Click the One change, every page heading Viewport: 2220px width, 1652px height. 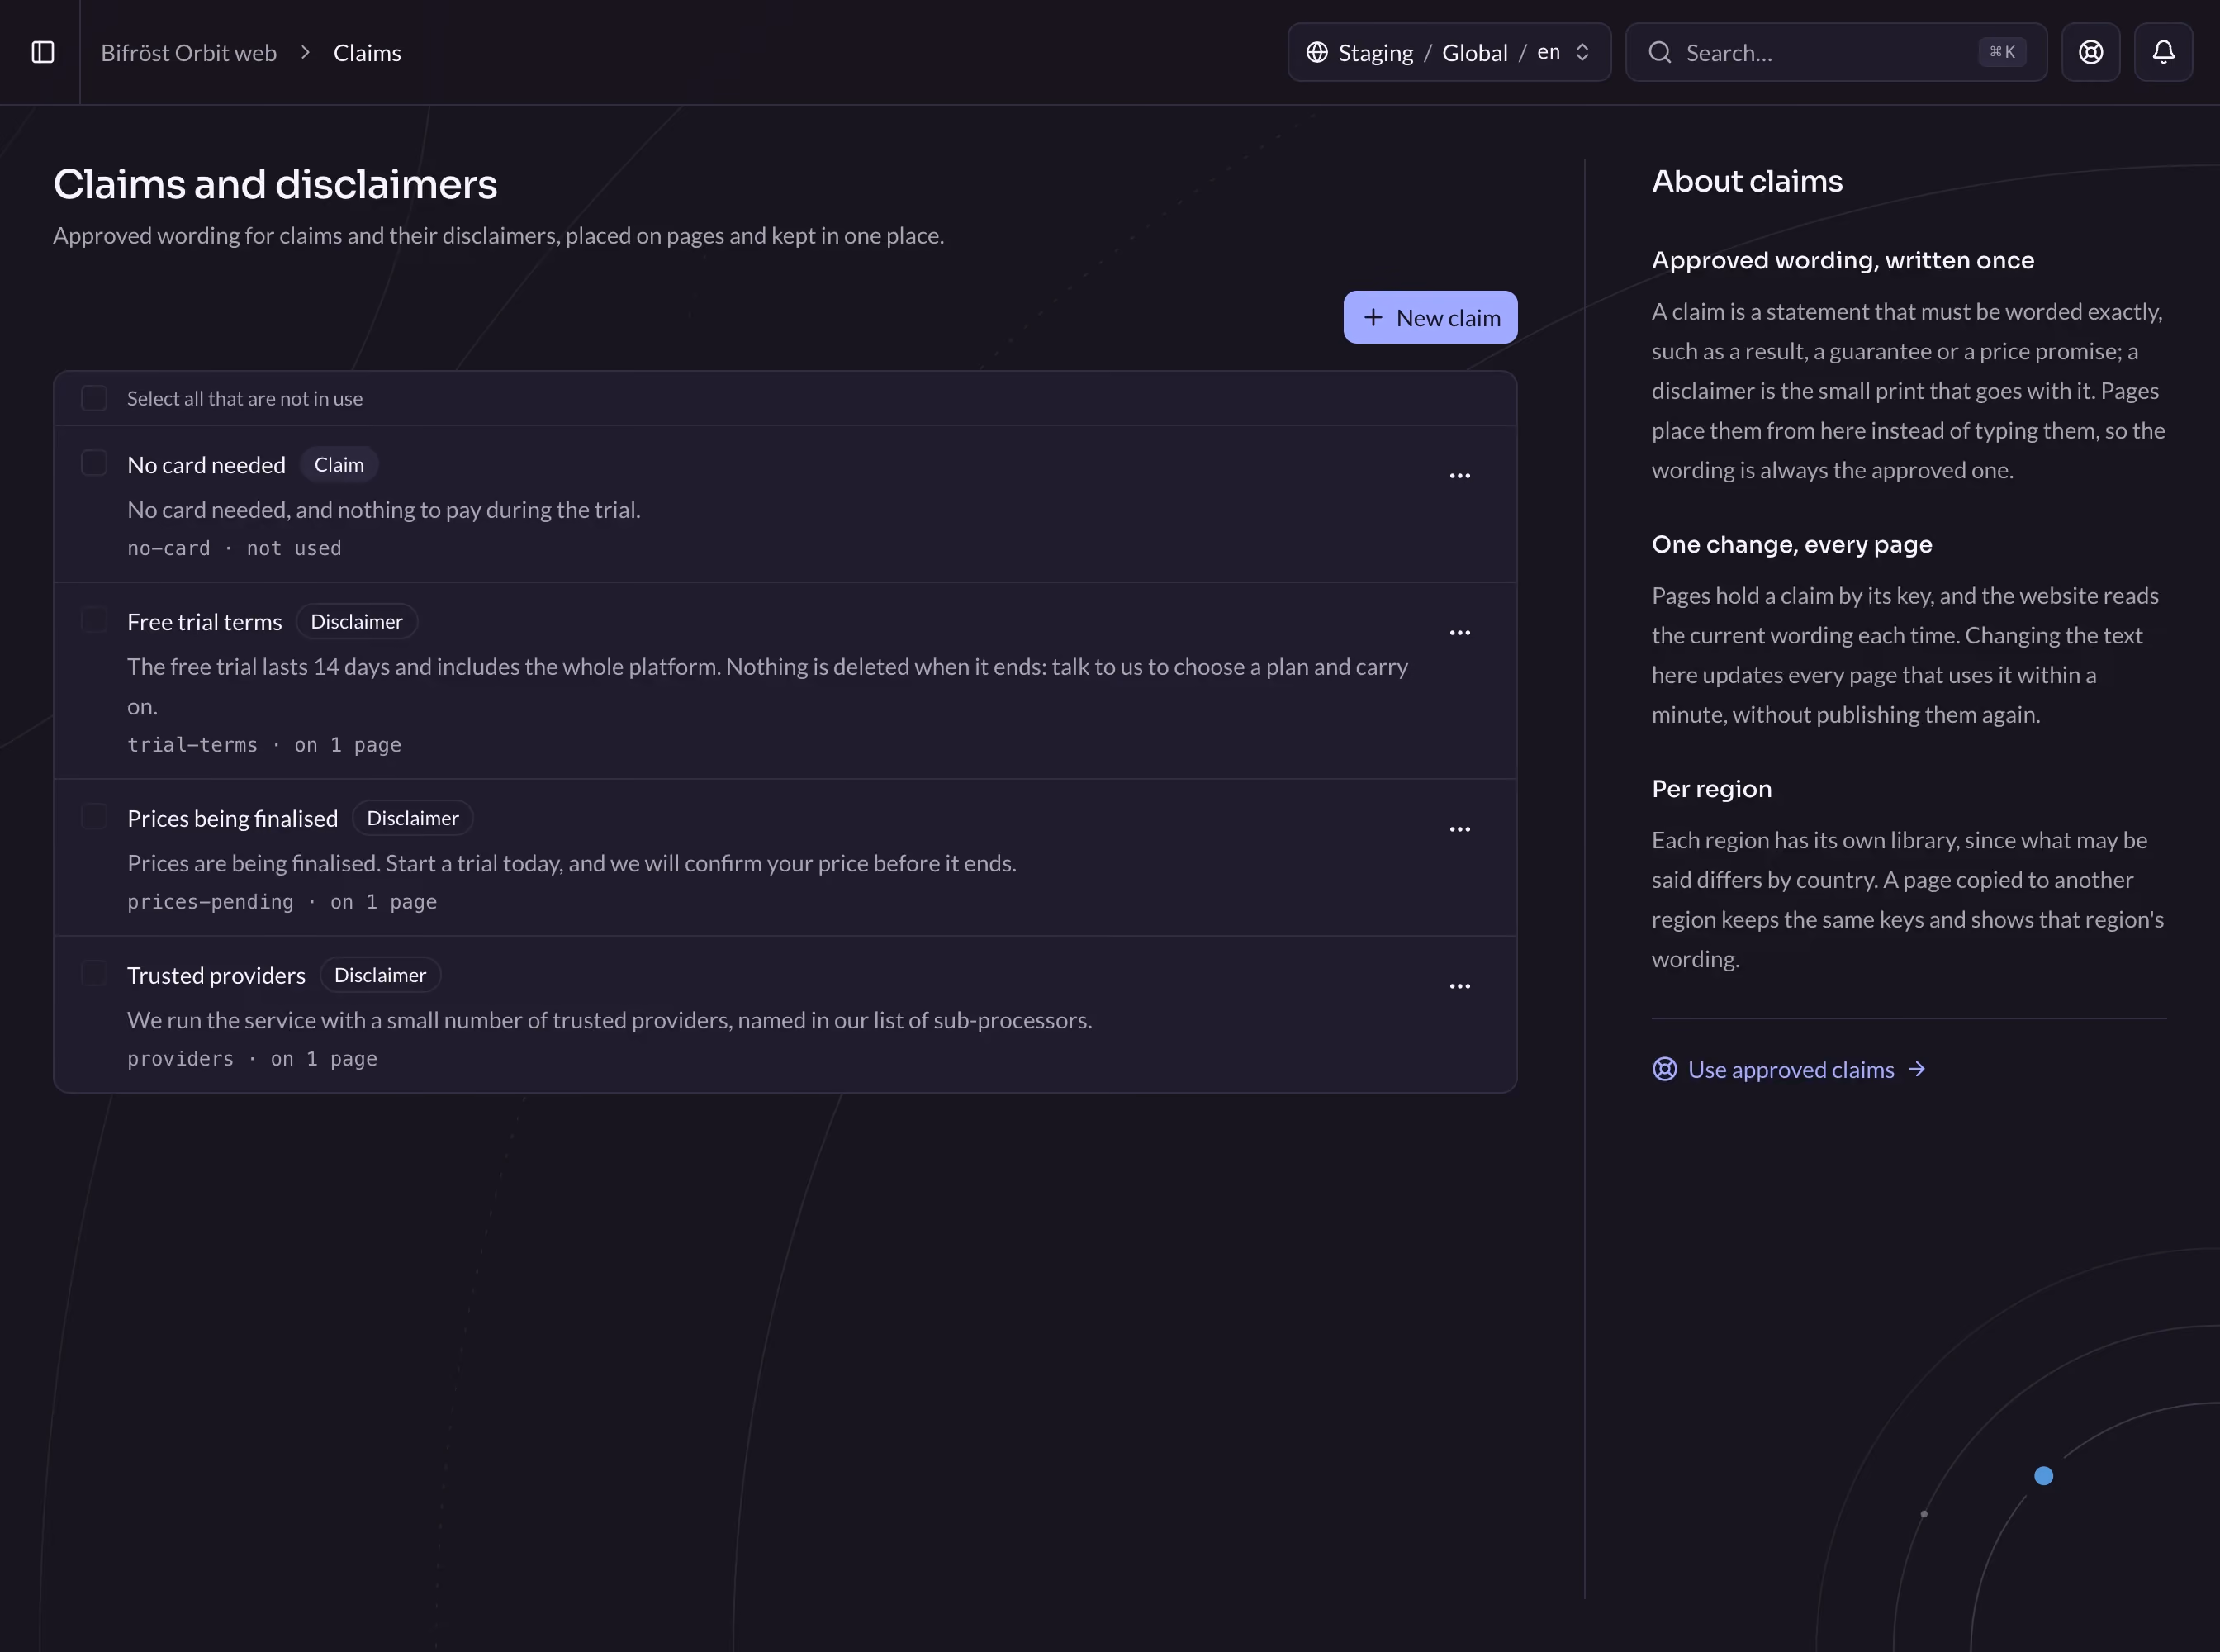(1792, 545)
